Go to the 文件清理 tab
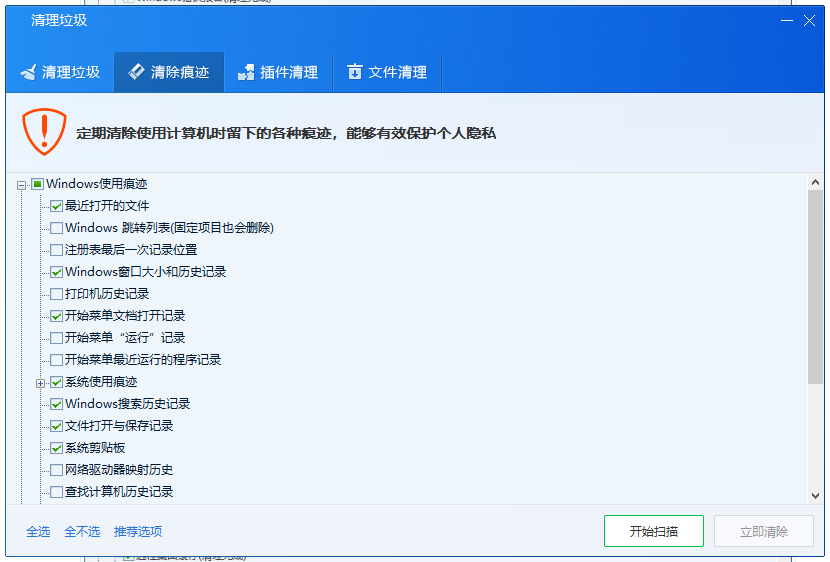This screenshot has width=830, height=562. click(387, 72)
